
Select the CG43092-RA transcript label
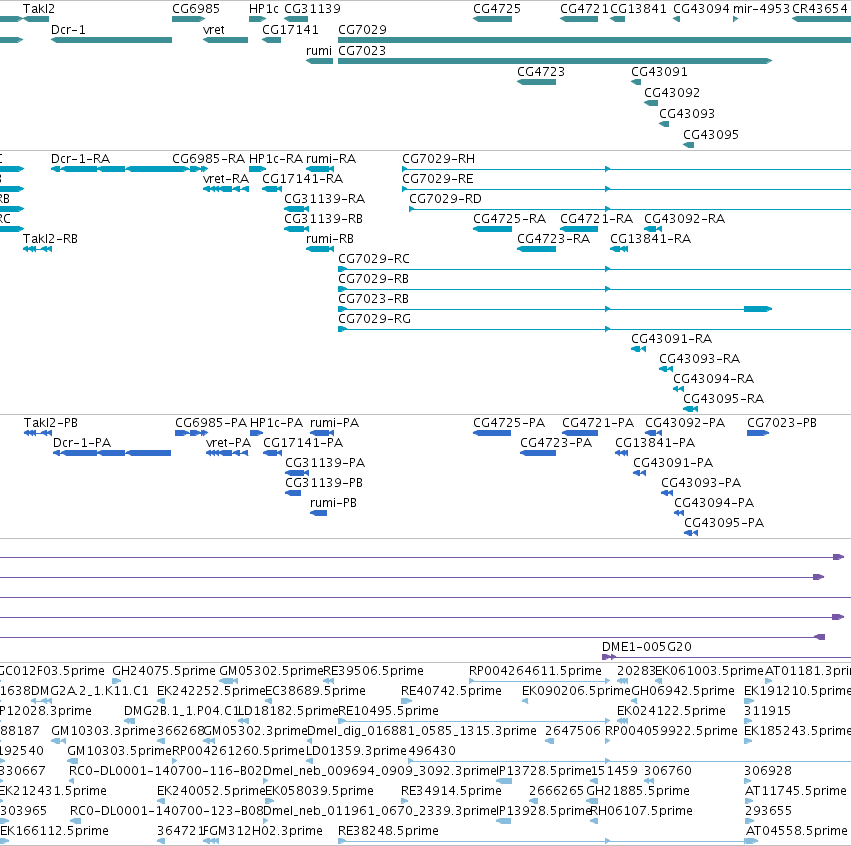click(684, 219)
